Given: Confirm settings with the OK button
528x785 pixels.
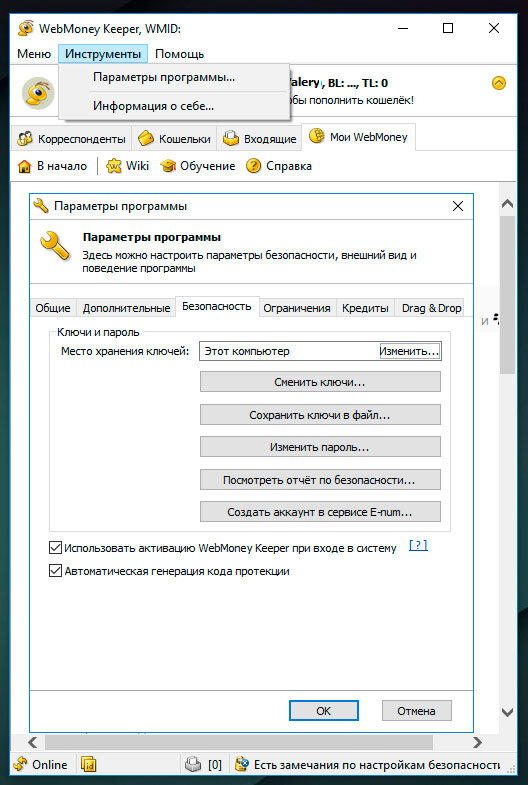Looking at the screenshot, I should click(324, 710).
